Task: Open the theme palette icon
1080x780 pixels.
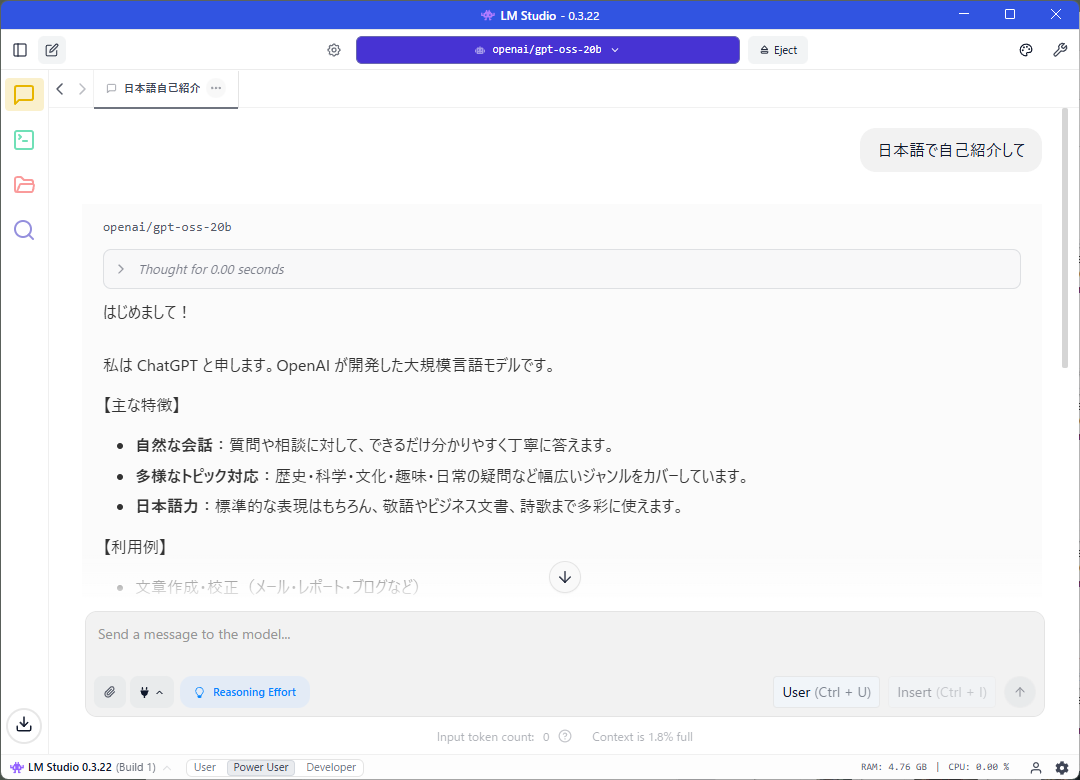Action: 1026,50
